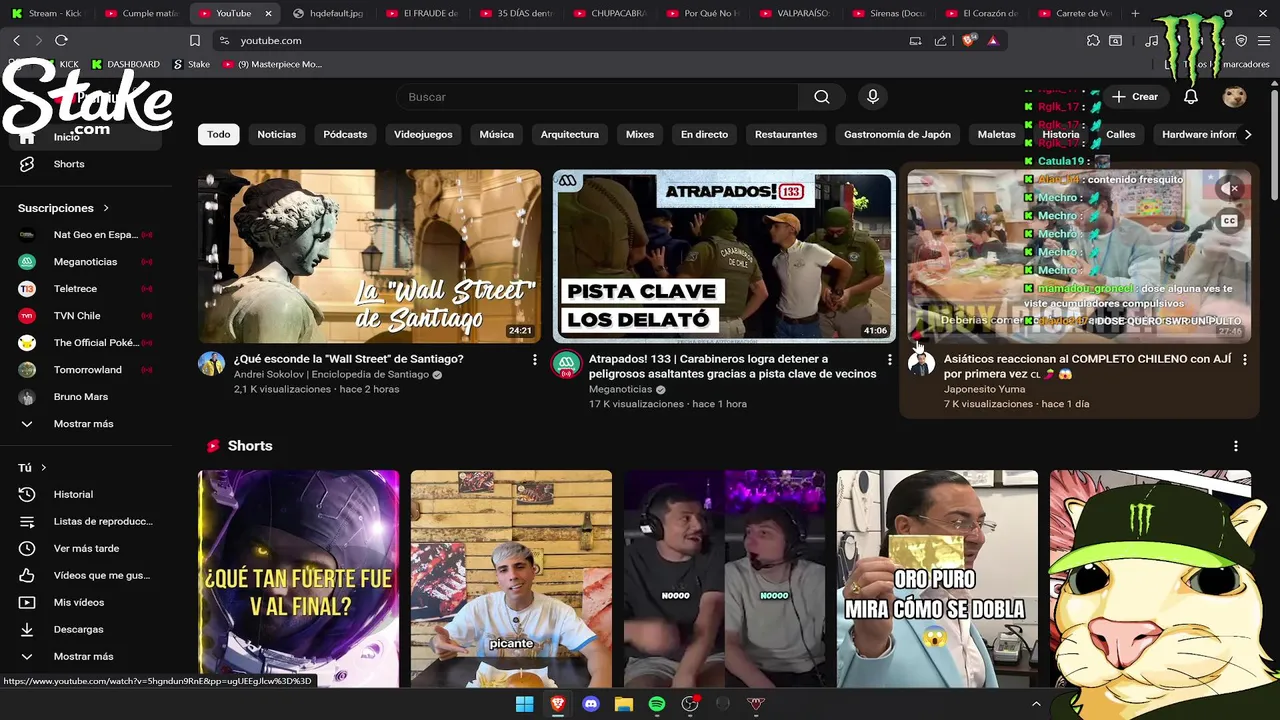Viewport: 1280px width, 720px height.
Task: Open the ¿Qué tan fuerte fue V short
Action: tap(298, 579)
